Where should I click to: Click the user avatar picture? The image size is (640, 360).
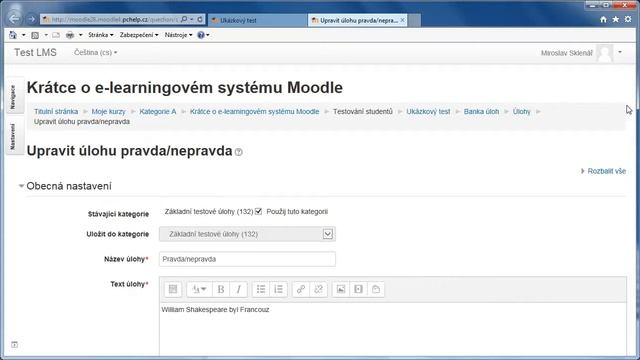[604, 53]
